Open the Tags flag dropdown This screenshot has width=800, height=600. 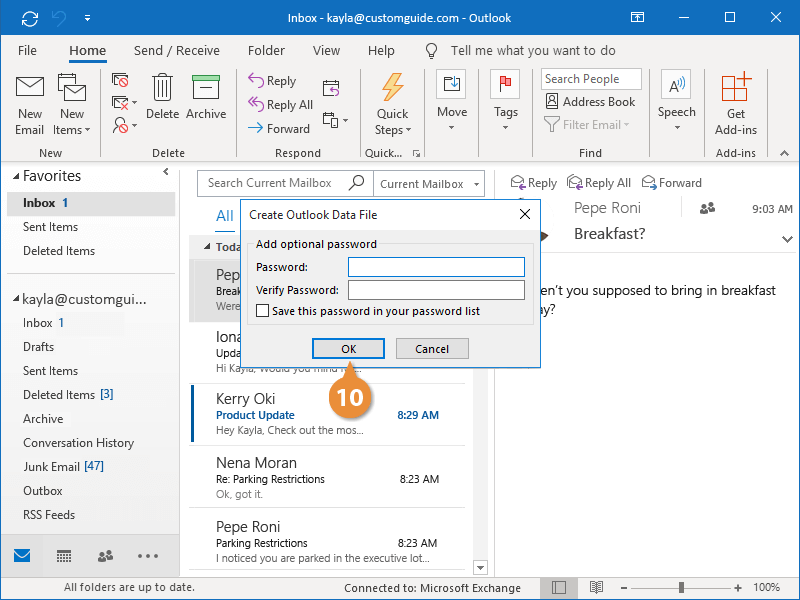point(506,101)
